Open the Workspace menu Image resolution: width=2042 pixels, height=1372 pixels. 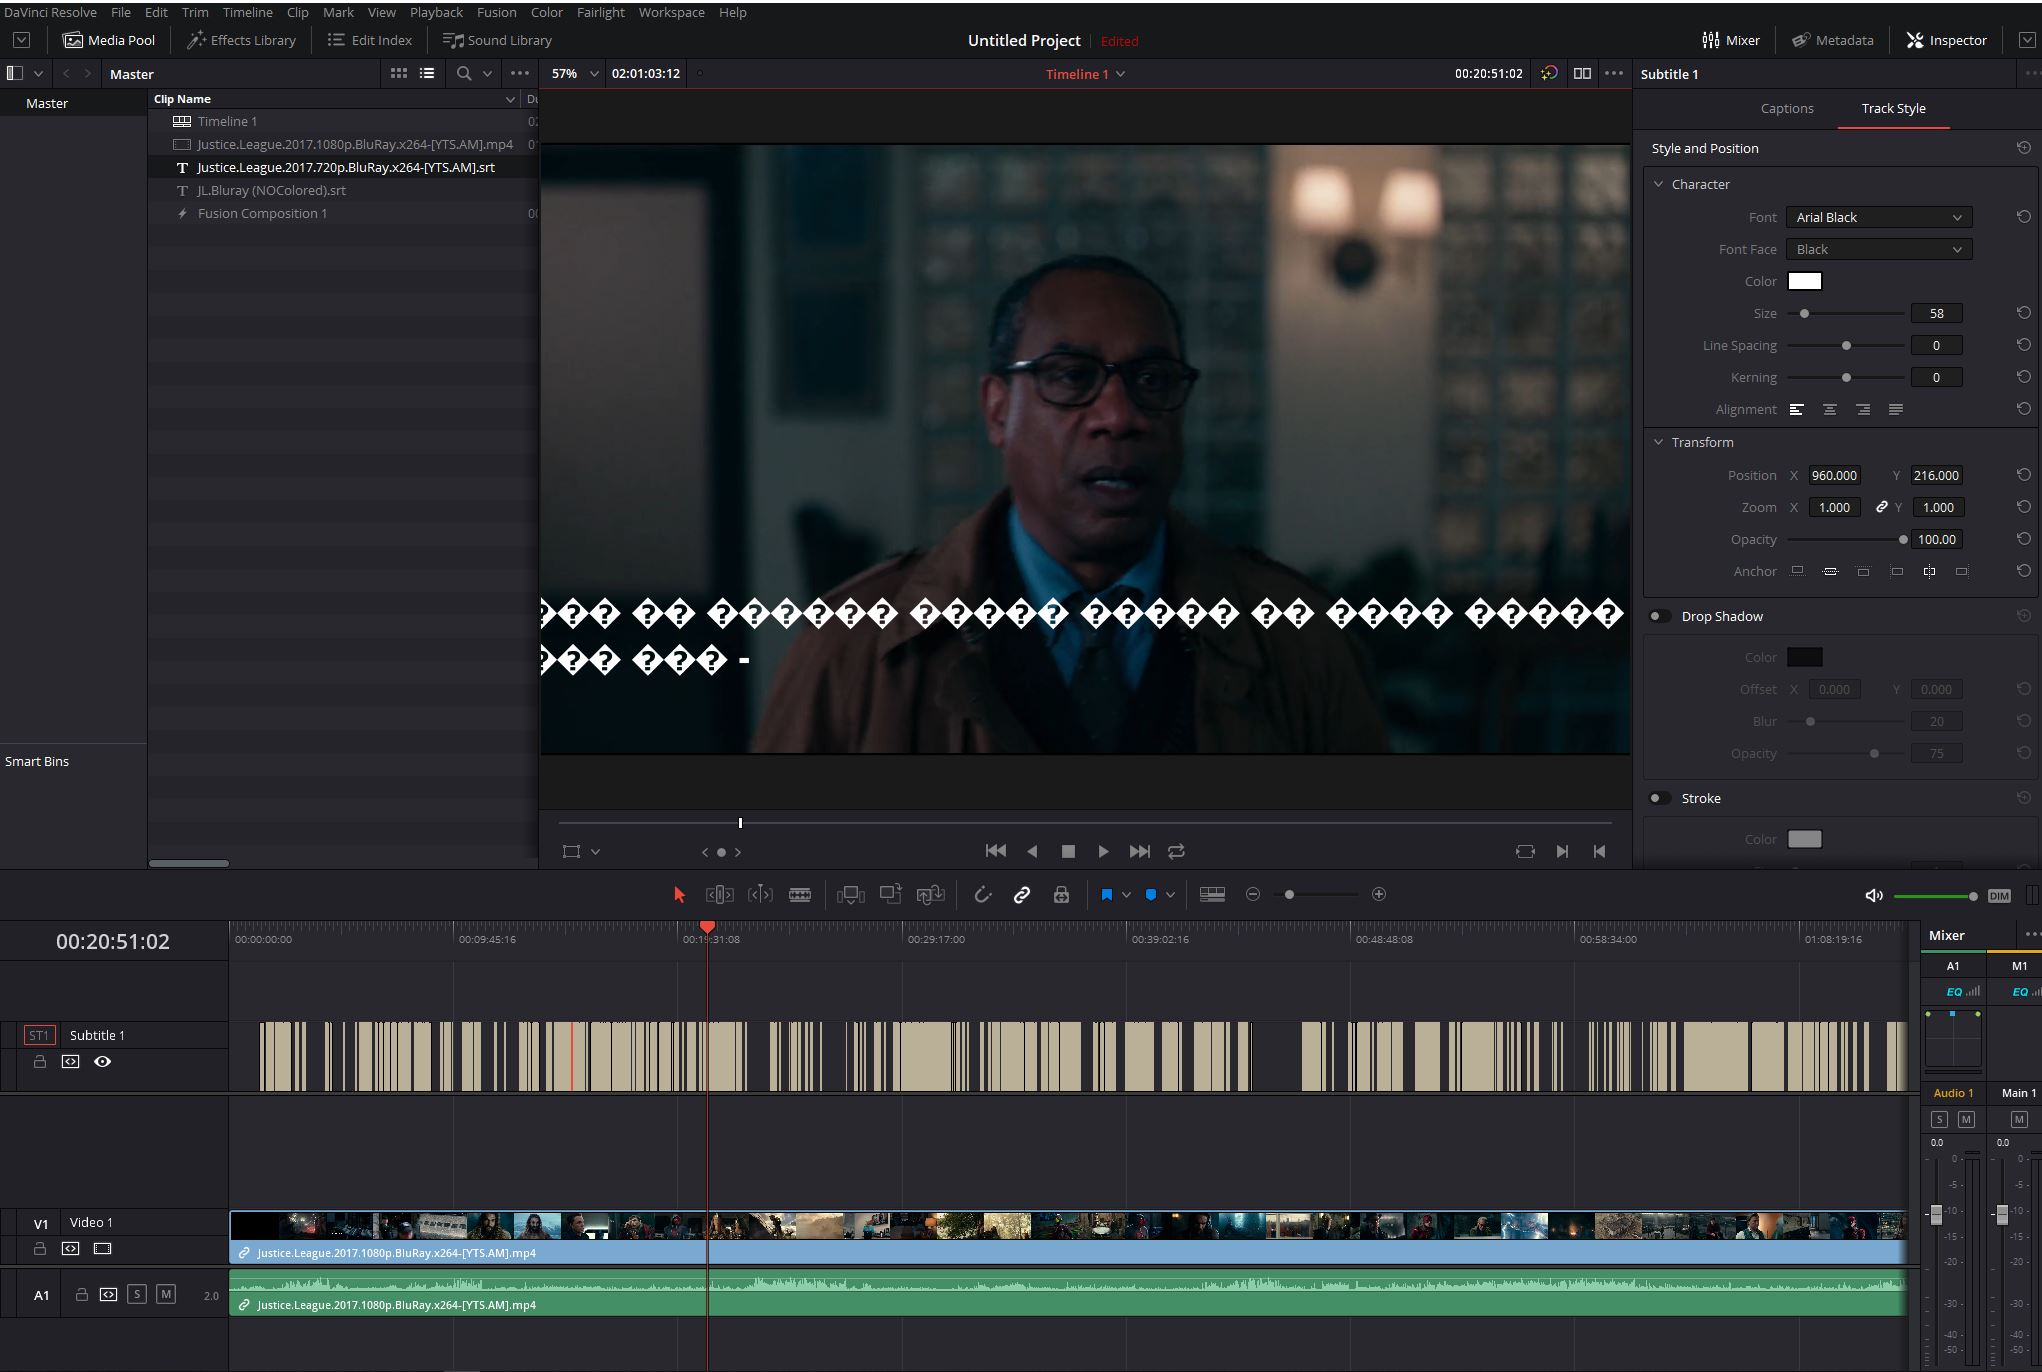(671, 12)
